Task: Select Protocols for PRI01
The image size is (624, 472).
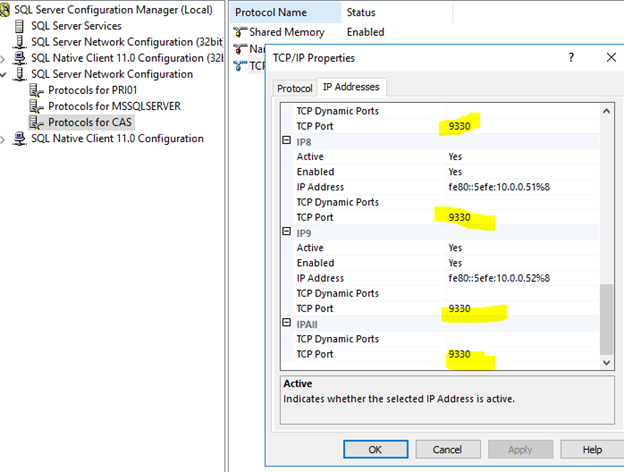Action: pyautogui.click(x=93, y=90)
